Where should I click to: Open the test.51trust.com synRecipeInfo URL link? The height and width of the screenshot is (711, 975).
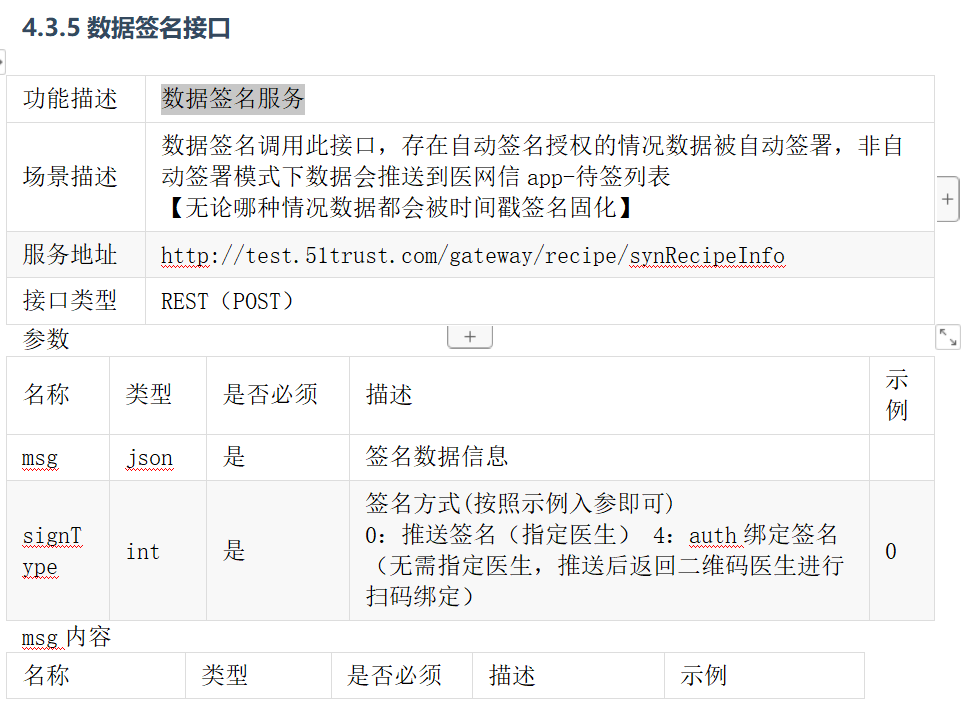[x=472, y=255]
